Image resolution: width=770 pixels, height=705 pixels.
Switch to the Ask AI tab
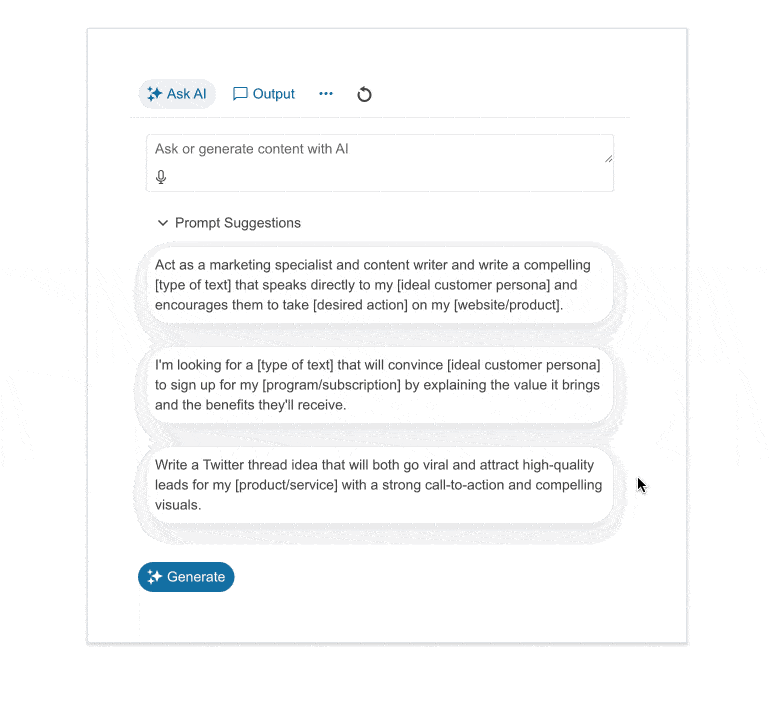point(177,94)
